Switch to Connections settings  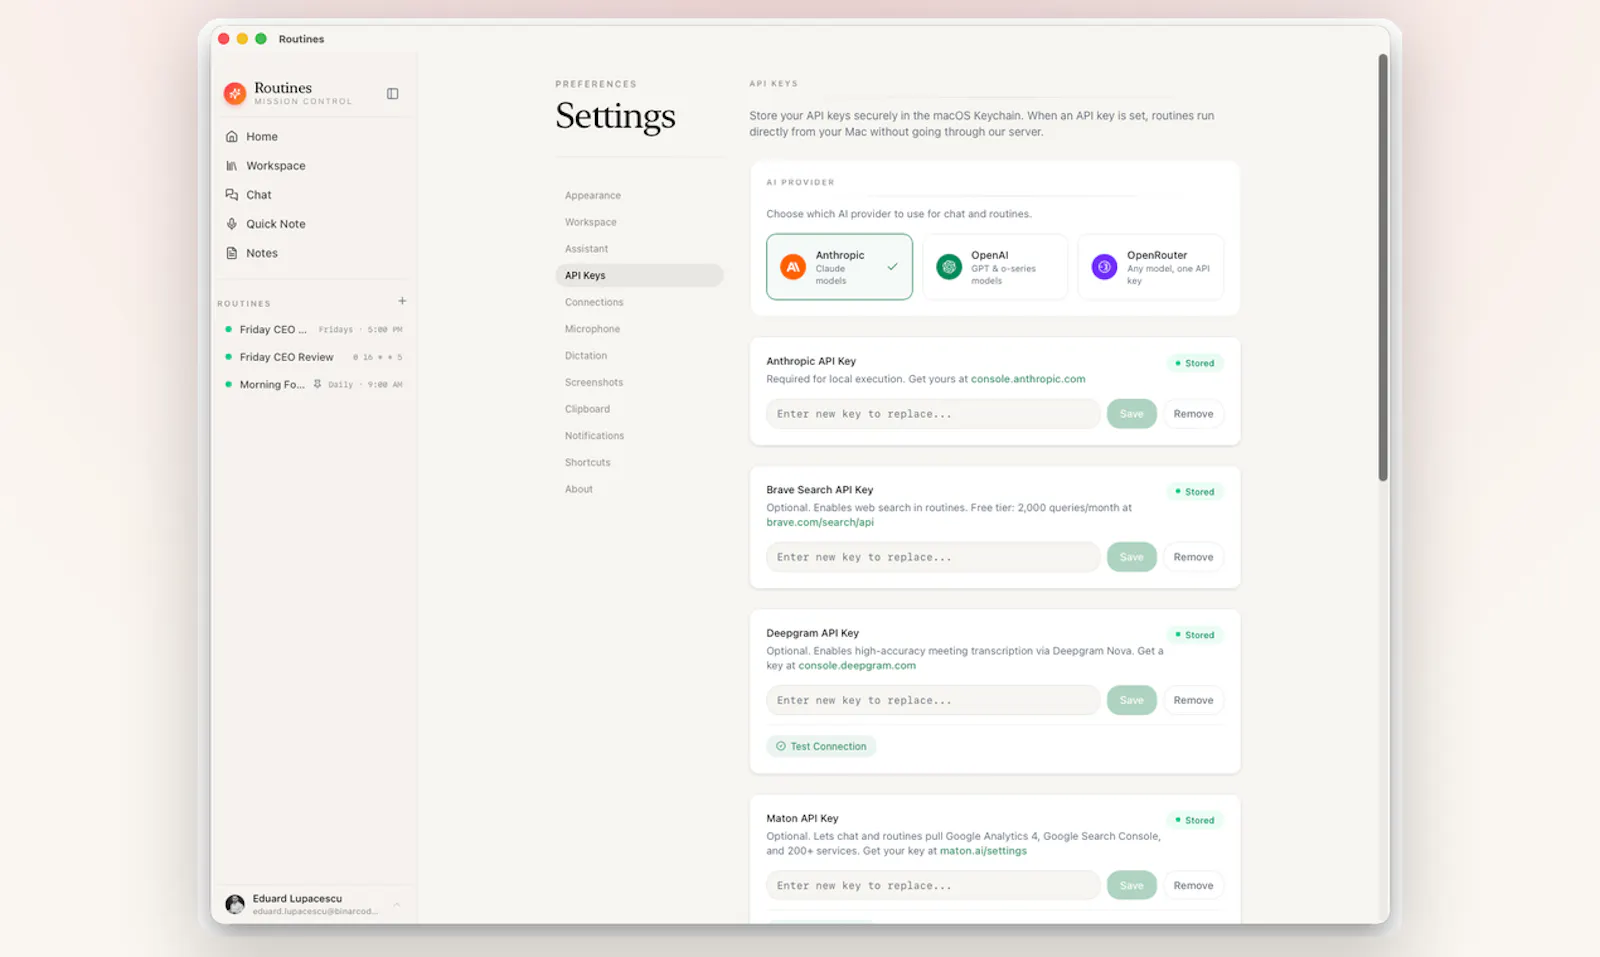coord(639,303)
